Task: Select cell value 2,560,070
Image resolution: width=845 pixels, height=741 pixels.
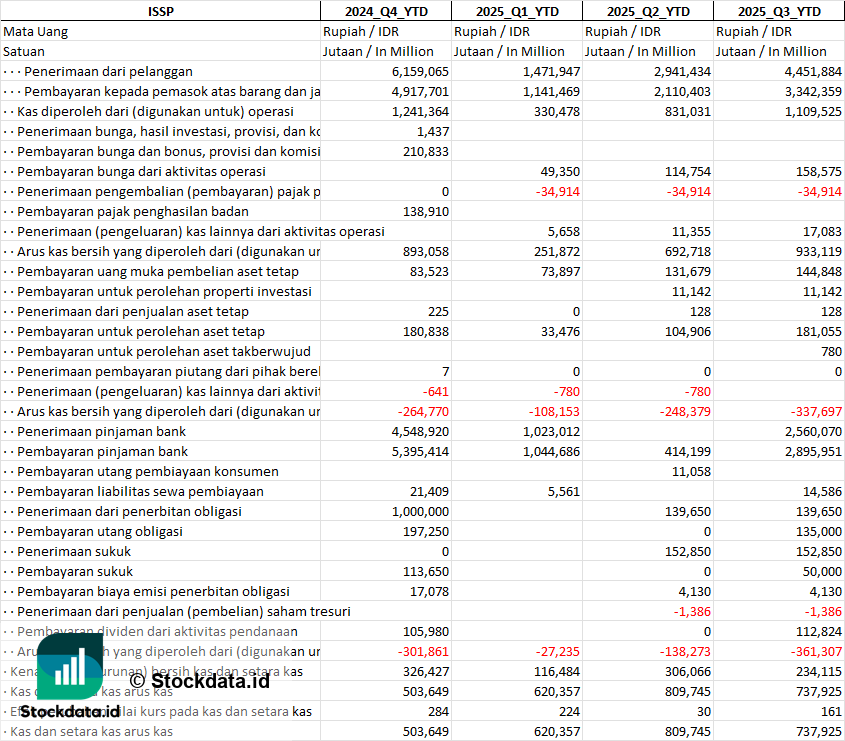Action: click(813, 431)
